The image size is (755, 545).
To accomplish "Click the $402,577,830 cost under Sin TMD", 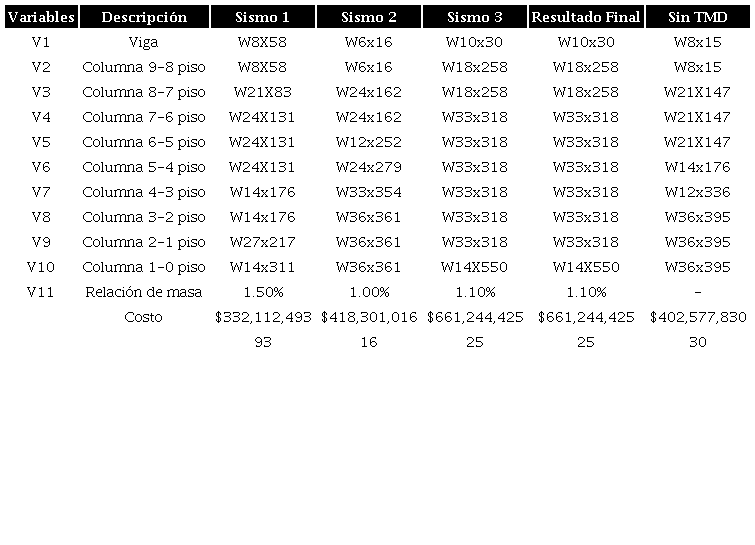I will click(x=698, y=317).
